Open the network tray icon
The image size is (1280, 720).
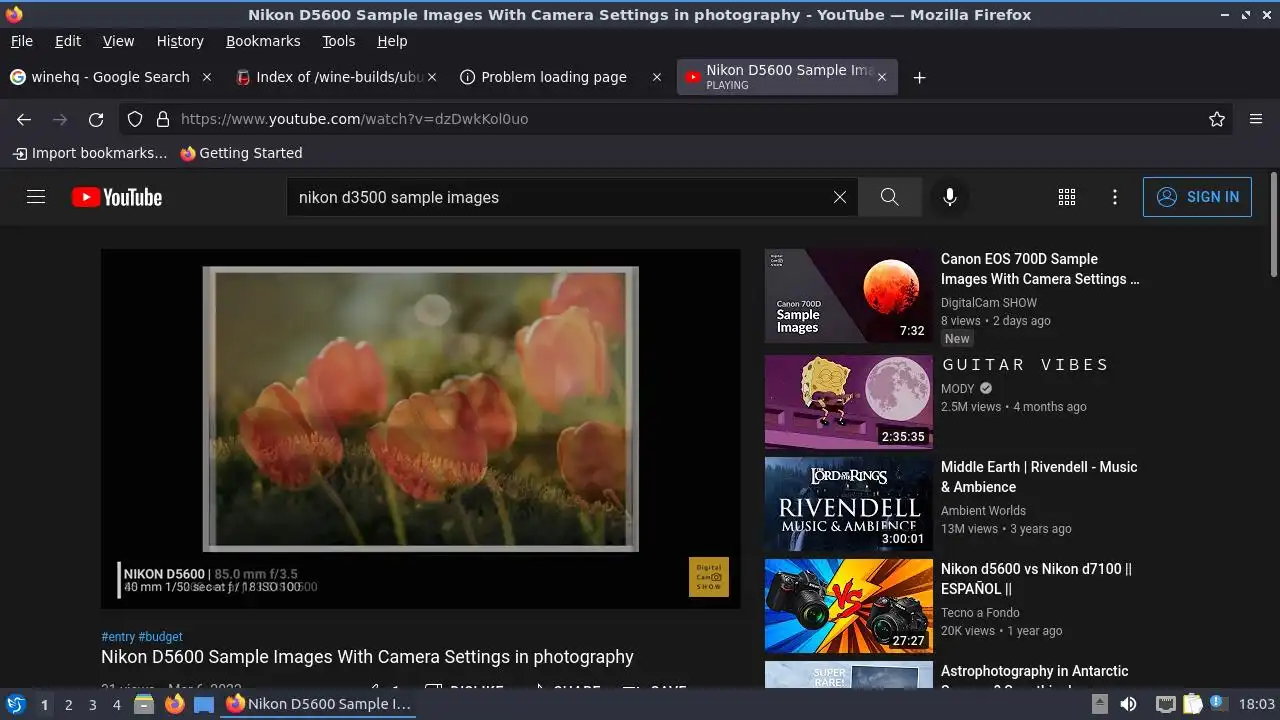[1165, 704]
